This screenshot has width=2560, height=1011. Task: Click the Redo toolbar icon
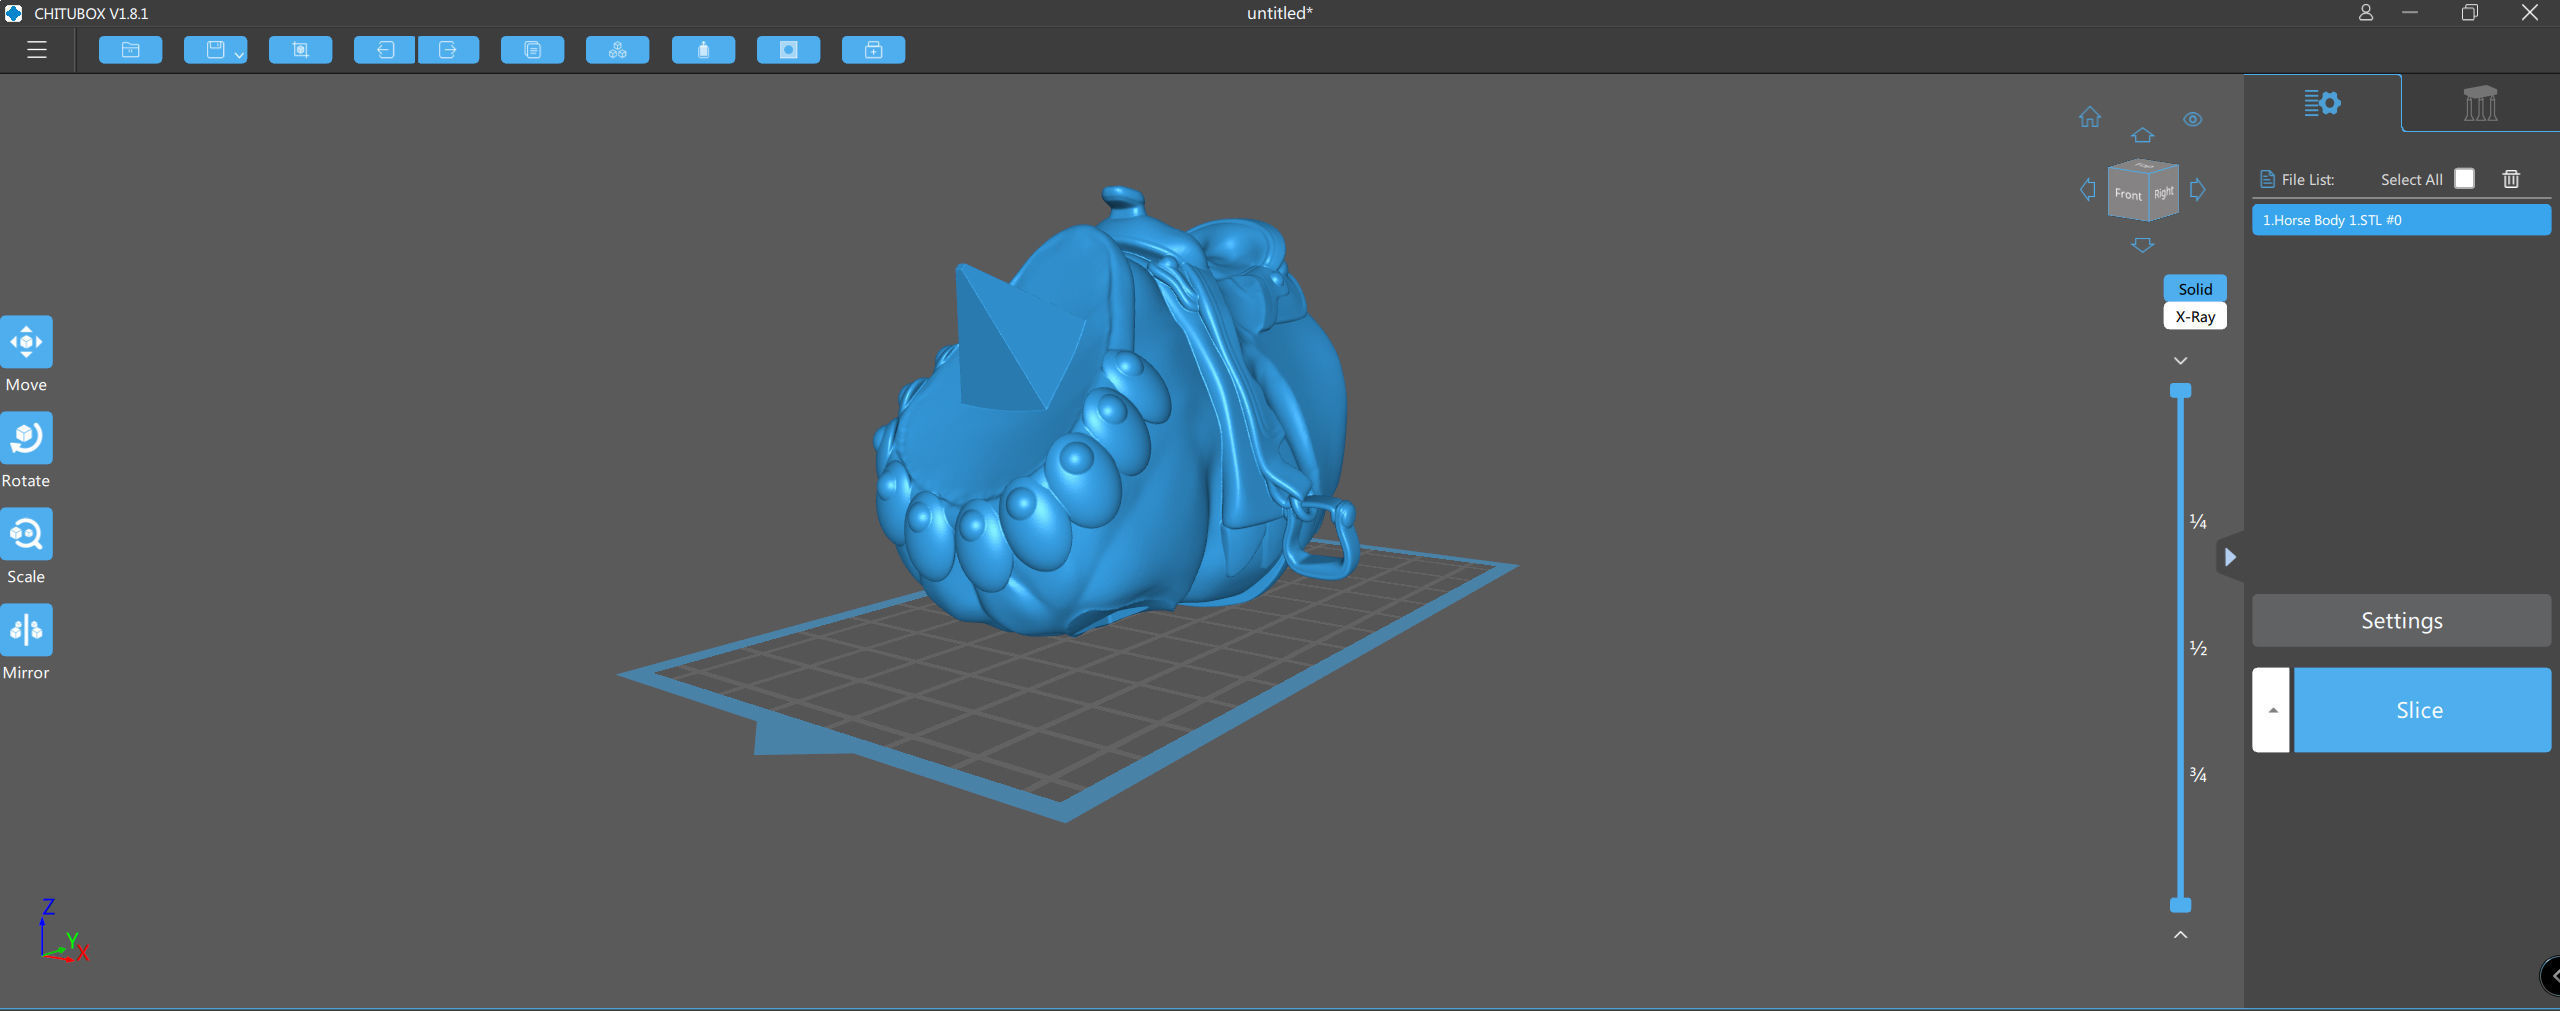coord(448,50)
